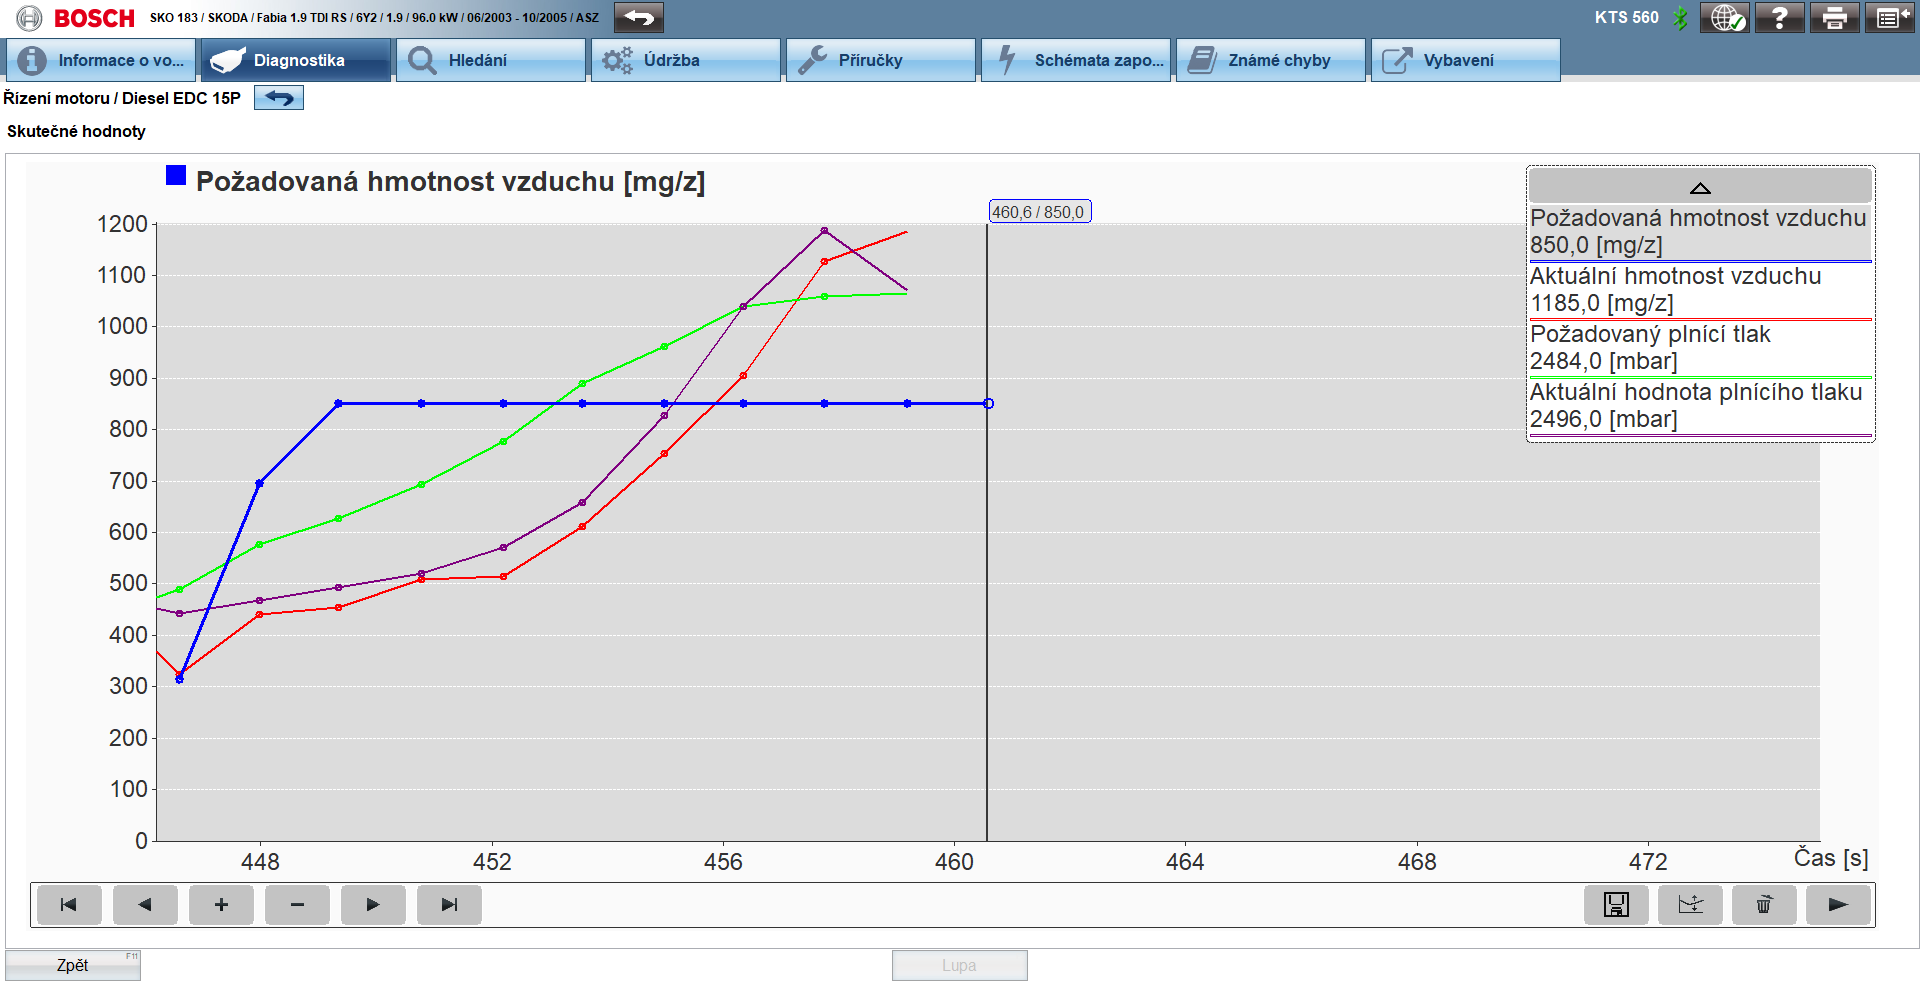Viewport: 1920px width, 982px height.
Task: Click the back arrow beside Diesel EDC 15P
Action: point(279,98)
